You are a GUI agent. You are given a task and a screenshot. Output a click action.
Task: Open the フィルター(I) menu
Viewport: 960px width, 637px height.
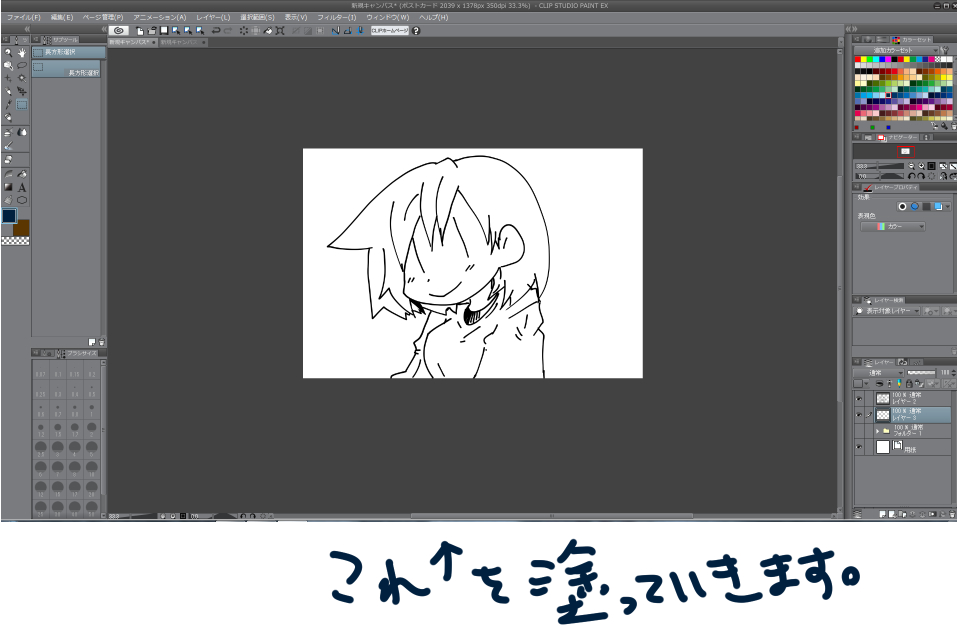pos(336,17)
